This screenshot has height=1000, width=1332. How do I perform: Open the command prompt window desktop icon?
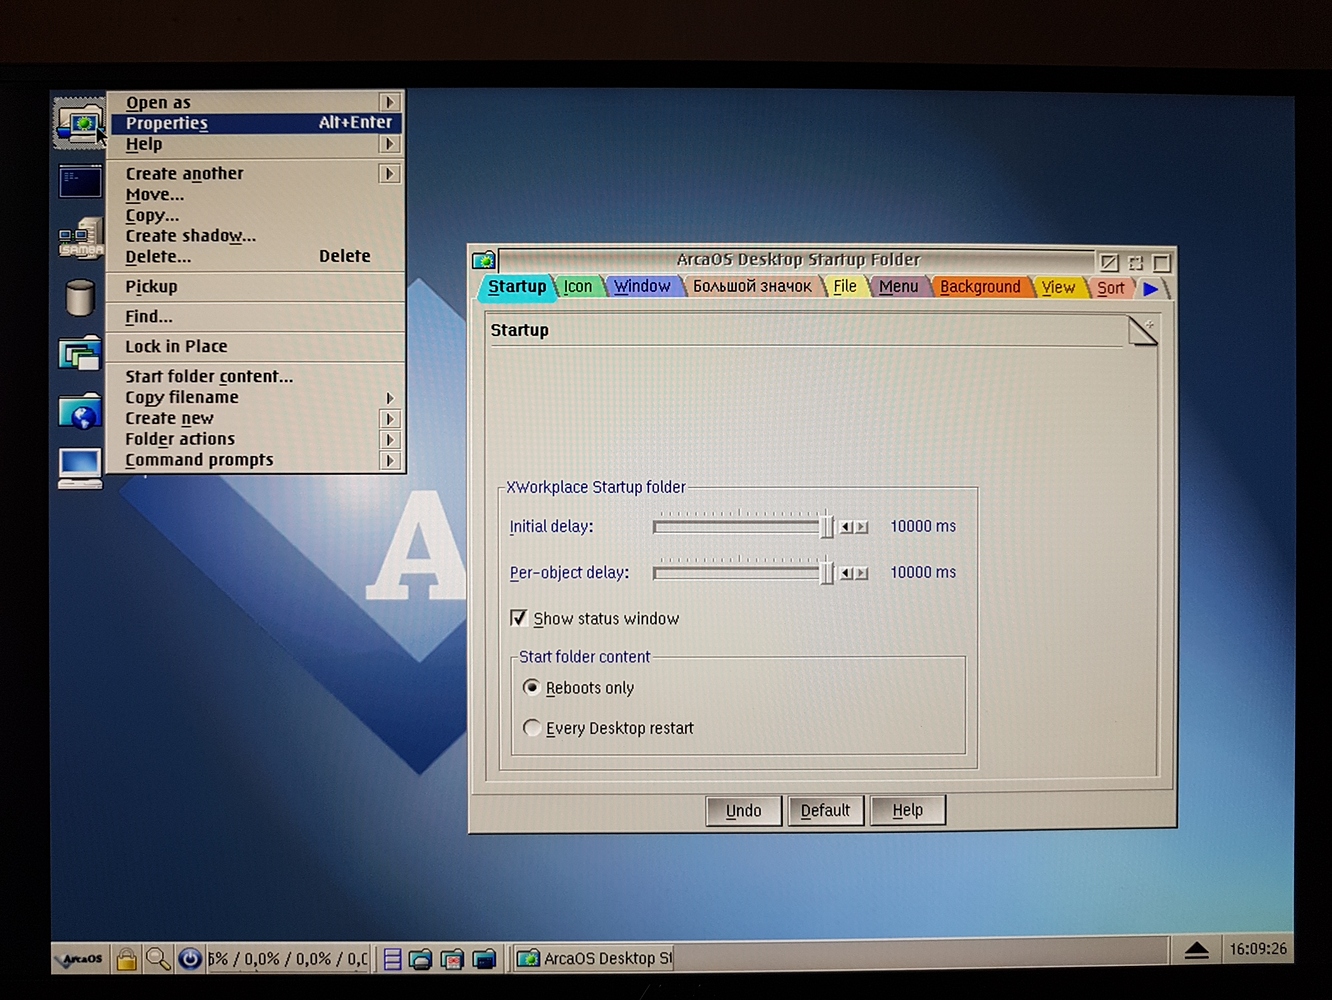pyautogui.click(x=80, y=182)
